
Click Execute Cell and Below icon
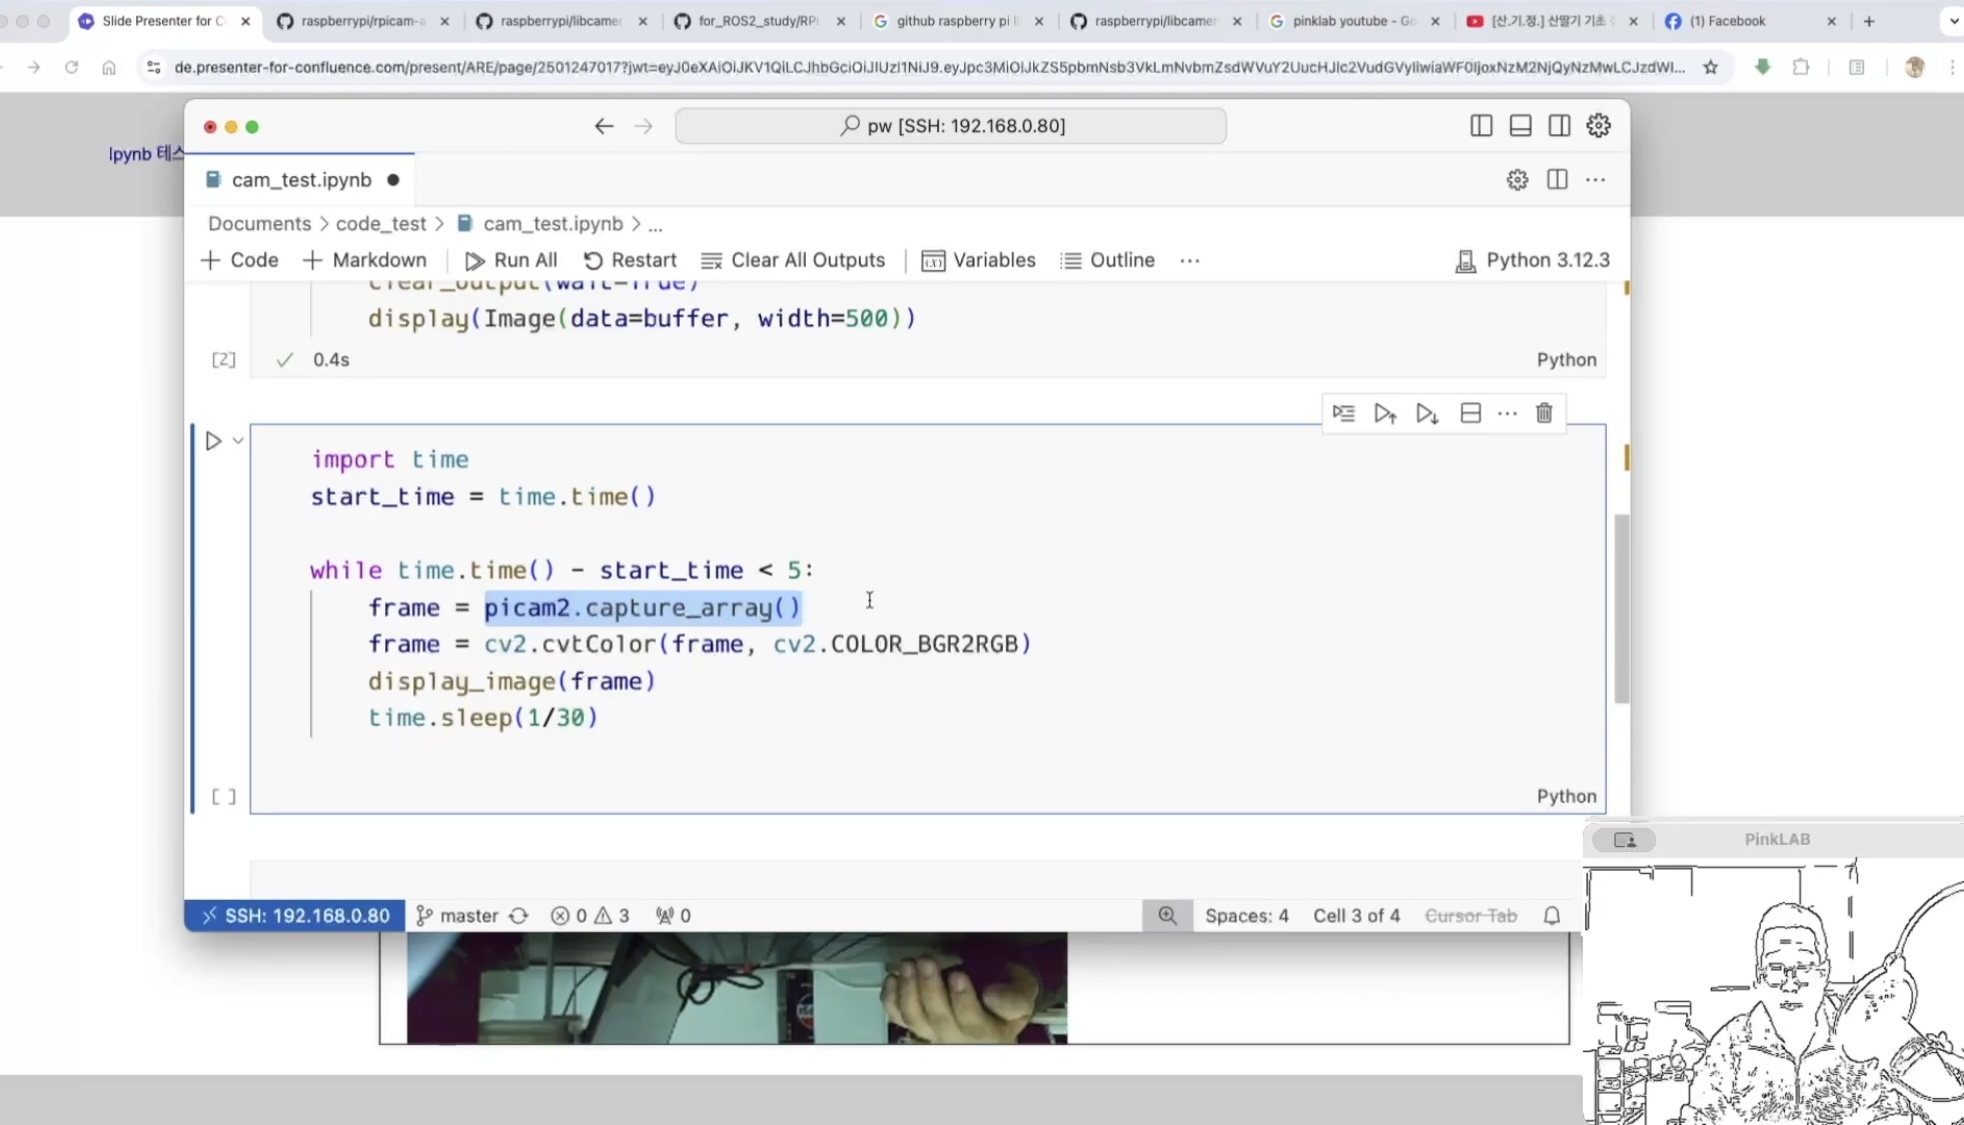click(1427, 413)
